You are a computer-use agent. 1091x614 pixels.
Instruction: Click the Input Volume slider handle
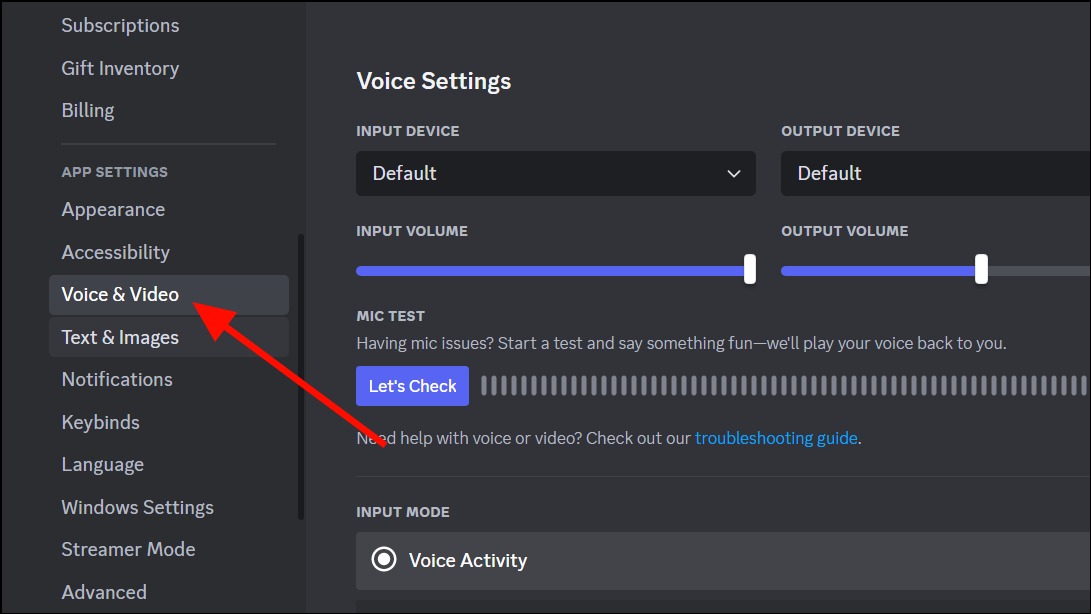pos(749,269)
